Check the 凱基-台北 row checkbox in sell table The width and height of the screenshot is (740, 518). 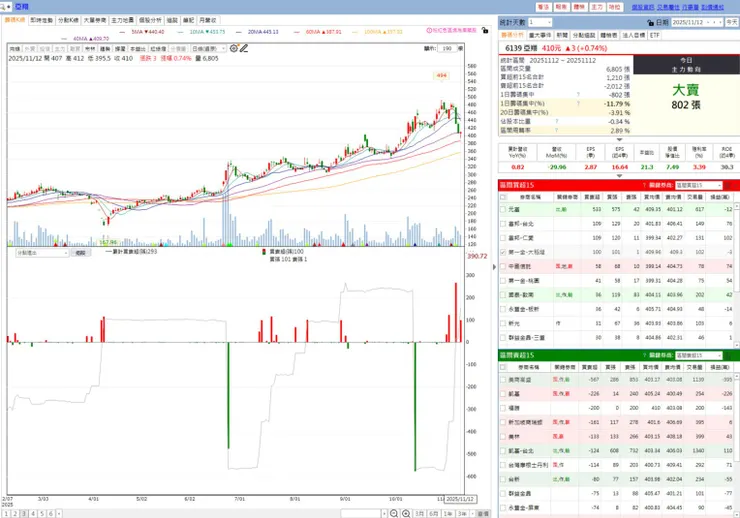[x=503, y=451]
